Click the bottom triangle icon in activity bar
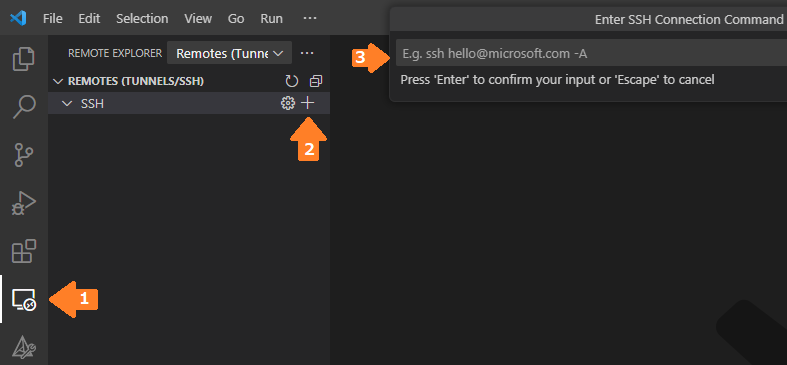 coord(24,346)
